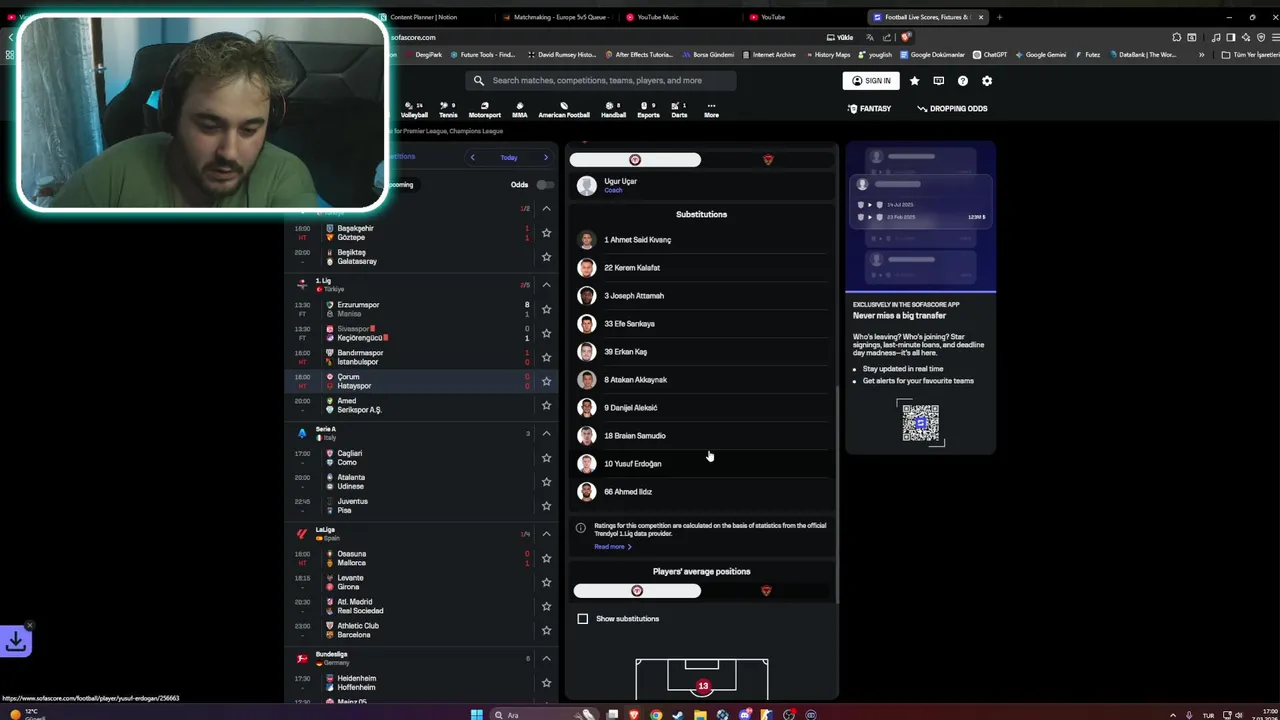Select the Volleyball sport icon
Screen dimensions: 1280x720
[414, 110]
